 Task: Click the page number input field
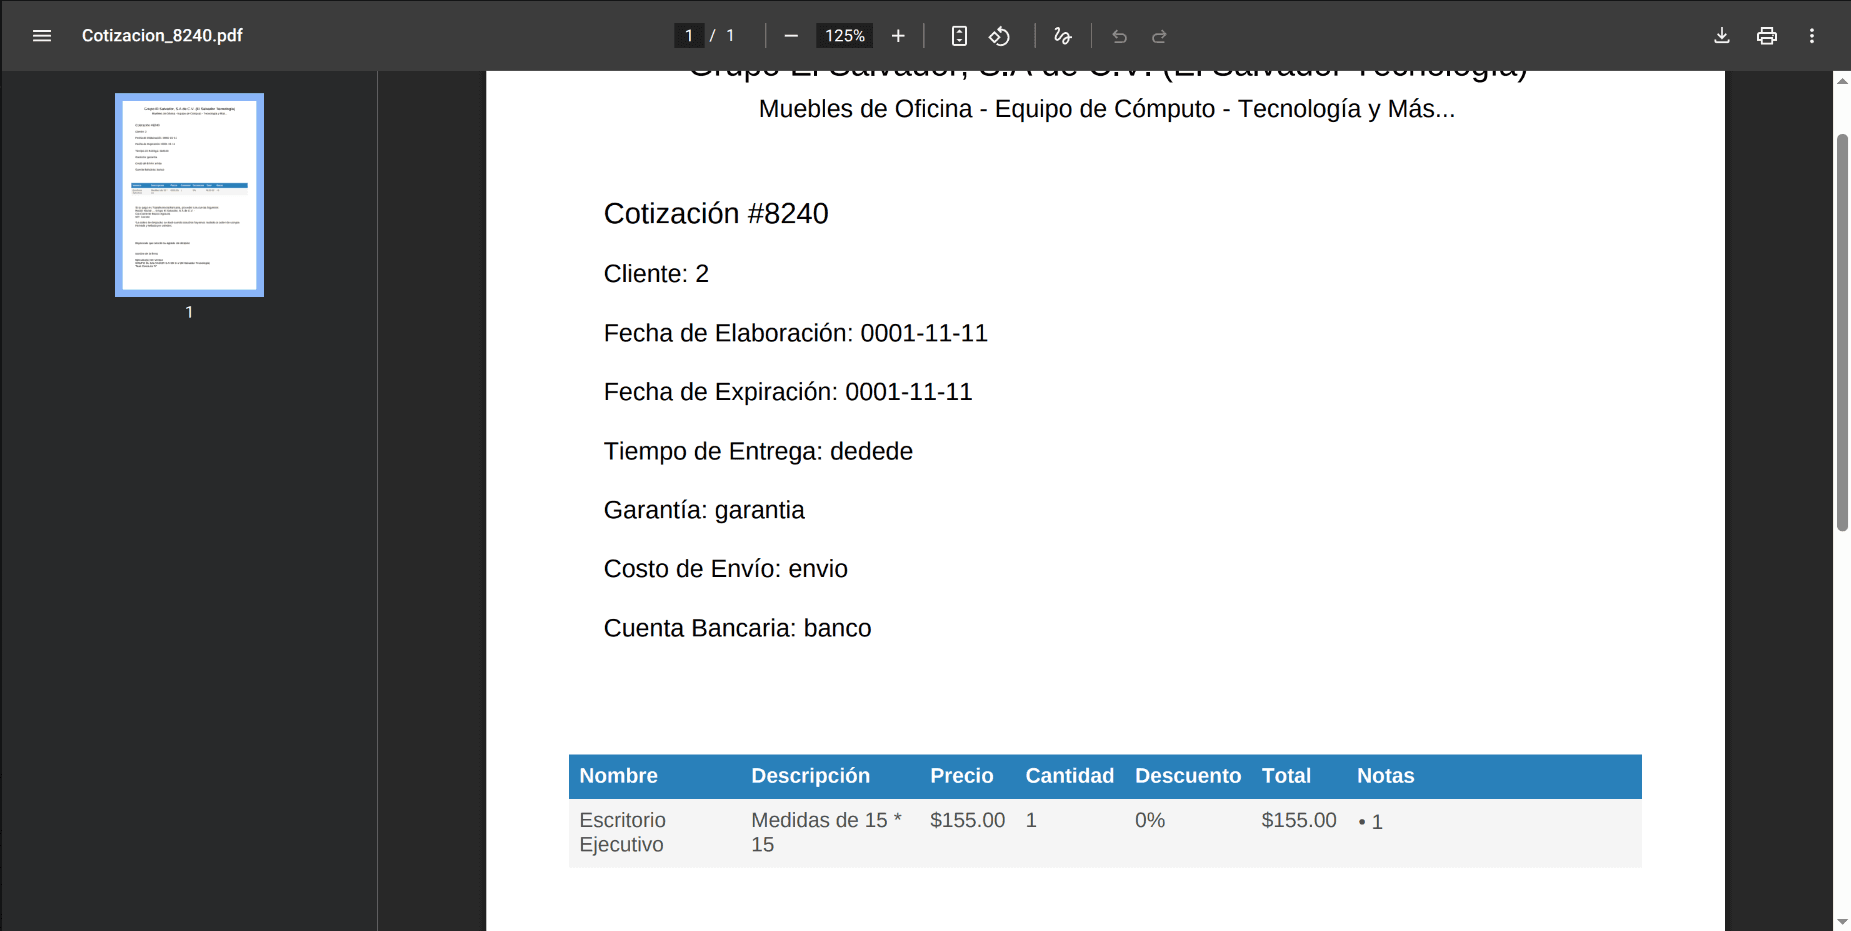(689, 36)
